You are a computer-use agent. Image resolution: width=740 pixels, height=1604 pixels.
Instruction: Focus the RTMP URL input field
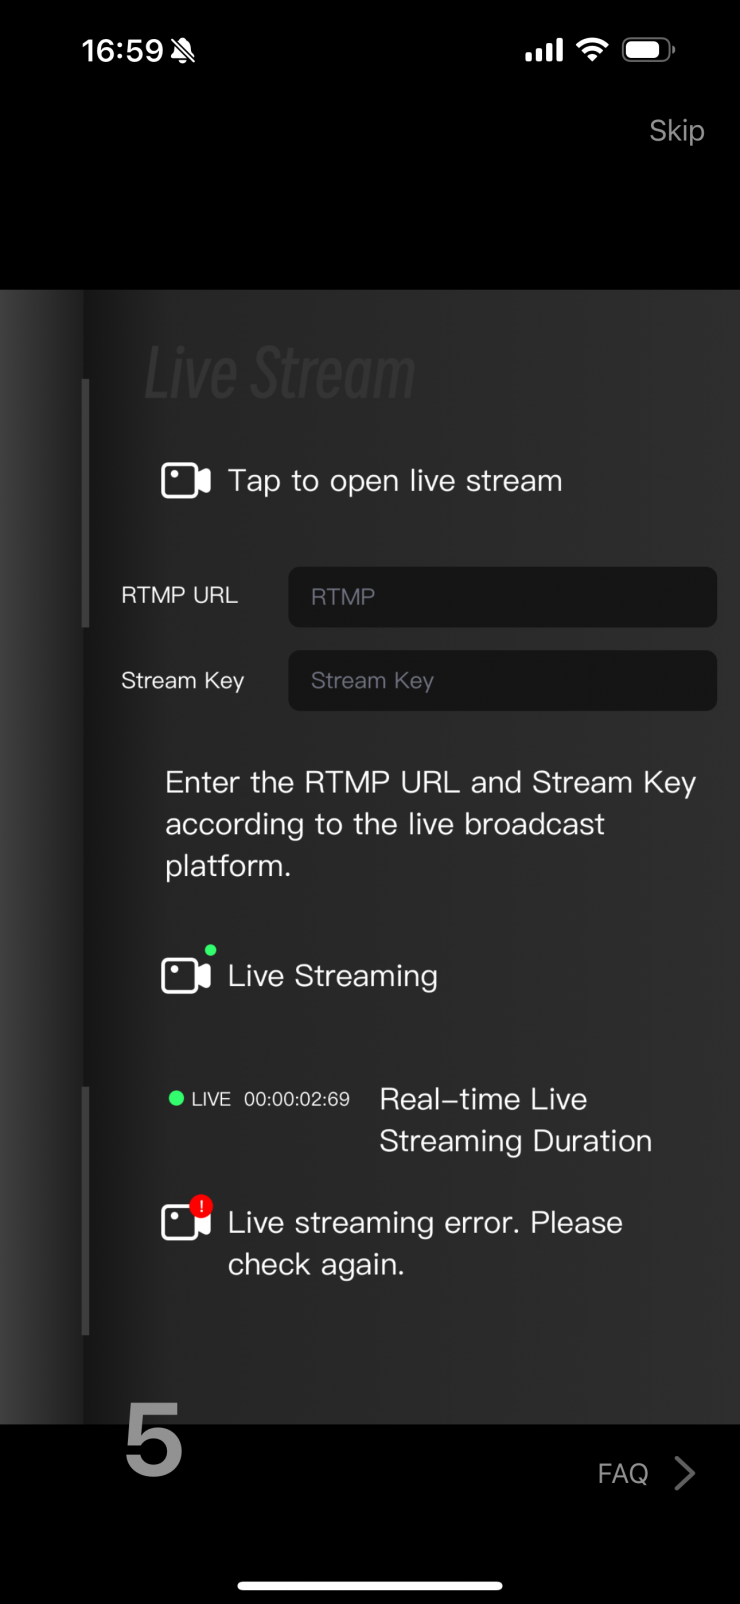click(x=502, y=597)
